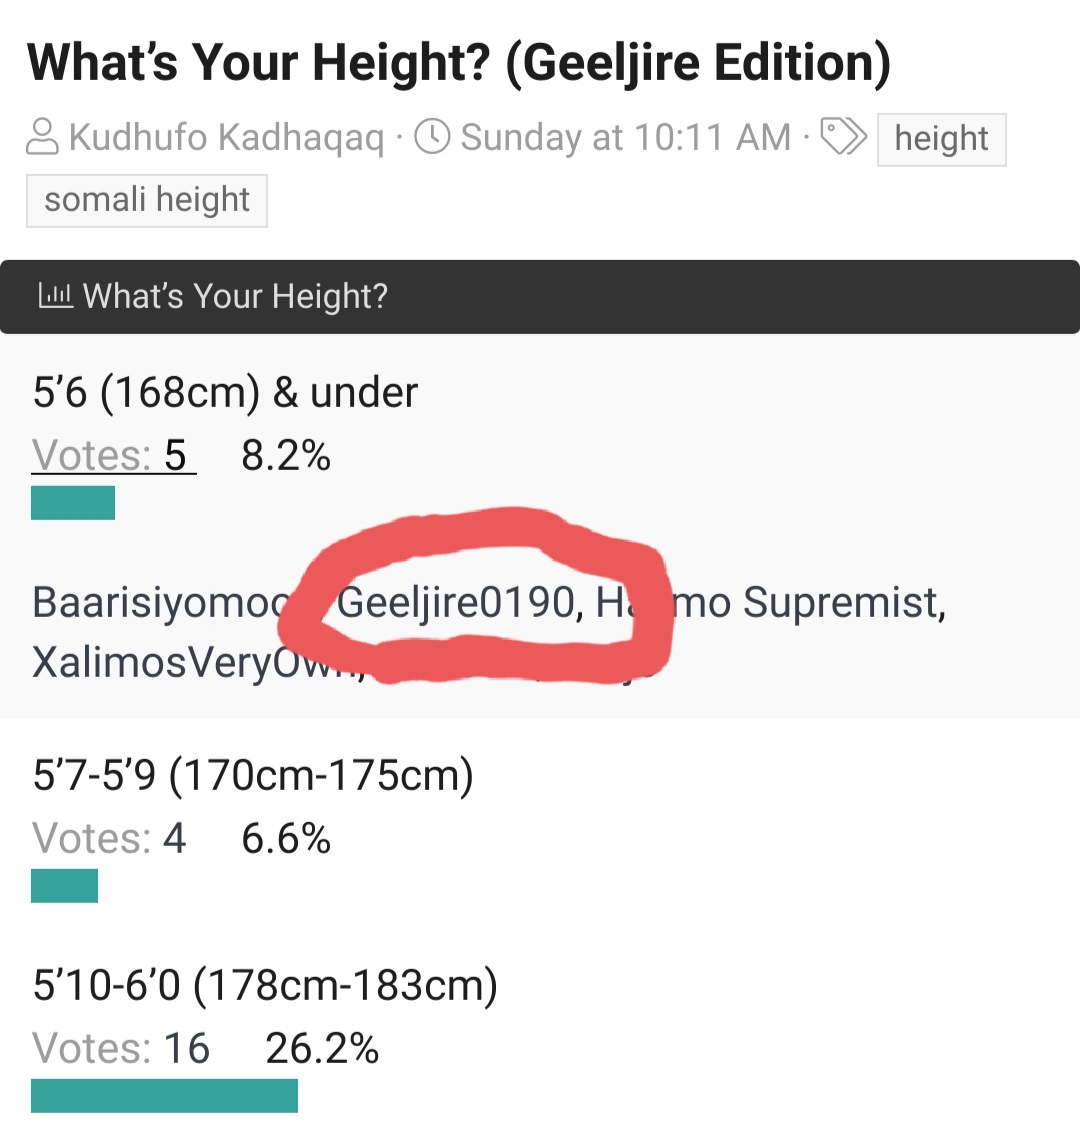Toggle the voter list via 'Votes: 5' link

point(113,455)
